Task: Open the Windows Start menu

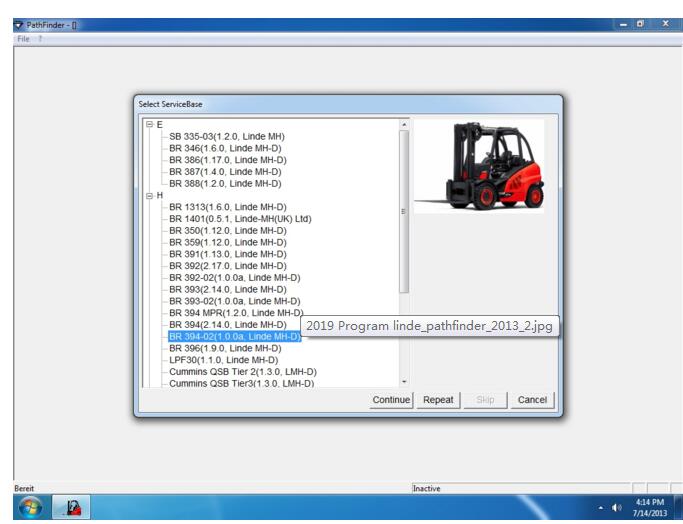Action: (30, 508)
